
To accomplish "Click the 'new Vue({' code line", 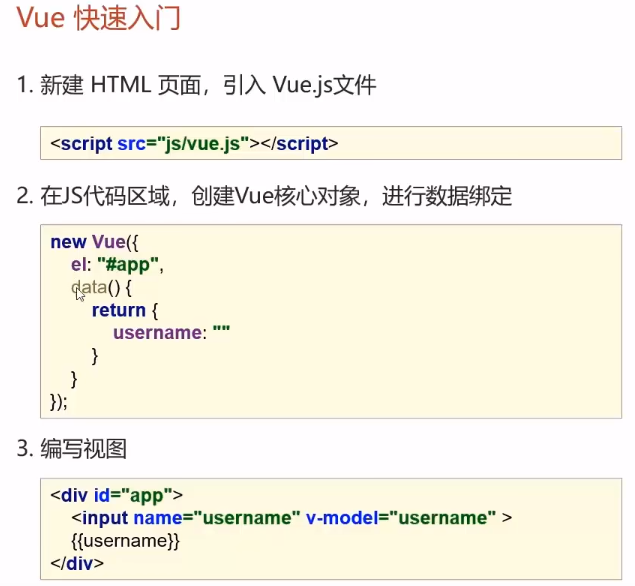I will click(x=94, y=242).
